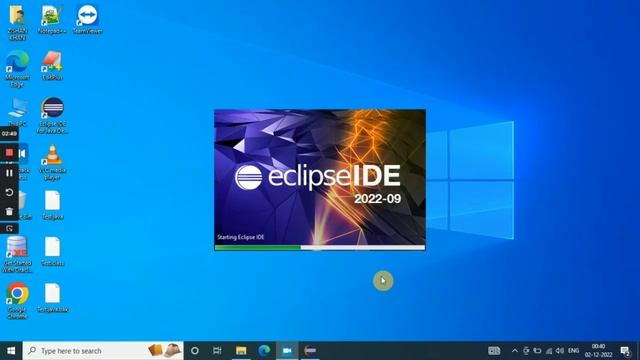Viewport: 640px width, 360px height.
Task: Open the Notepad++ desktop shortcut
Action: click(52, 20)
